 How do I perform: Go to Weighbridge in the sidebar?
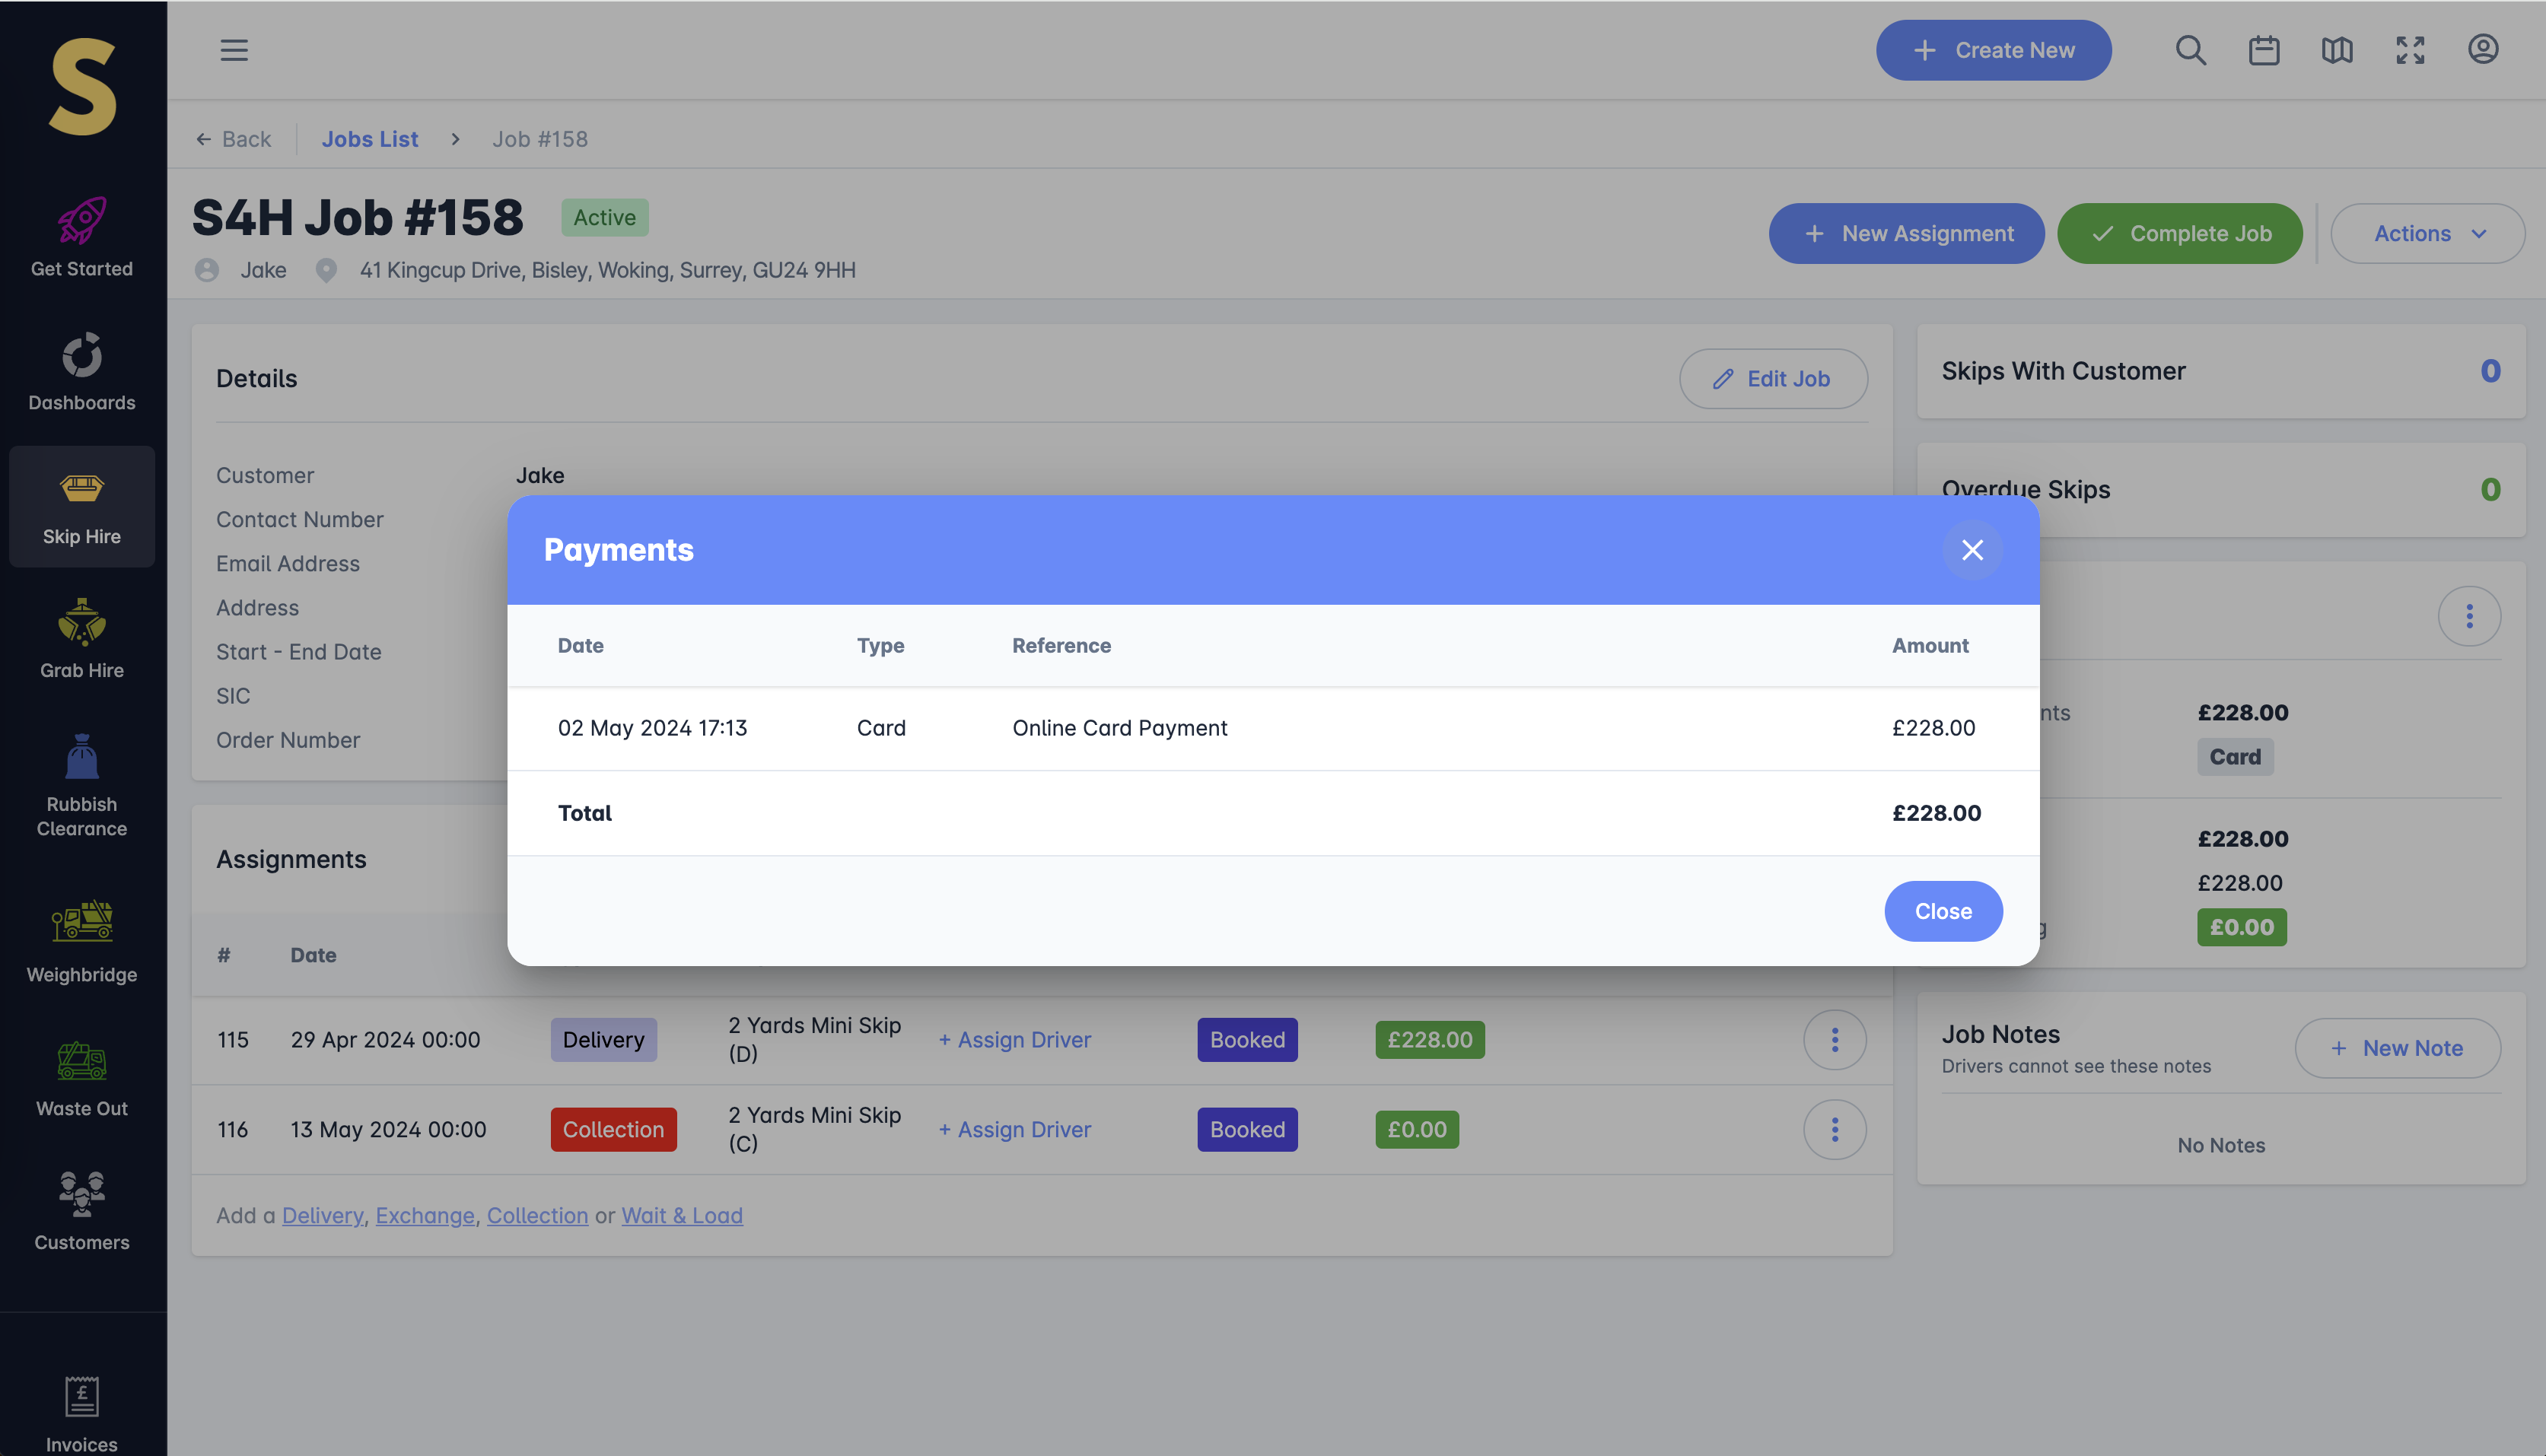tap(82, 942)
